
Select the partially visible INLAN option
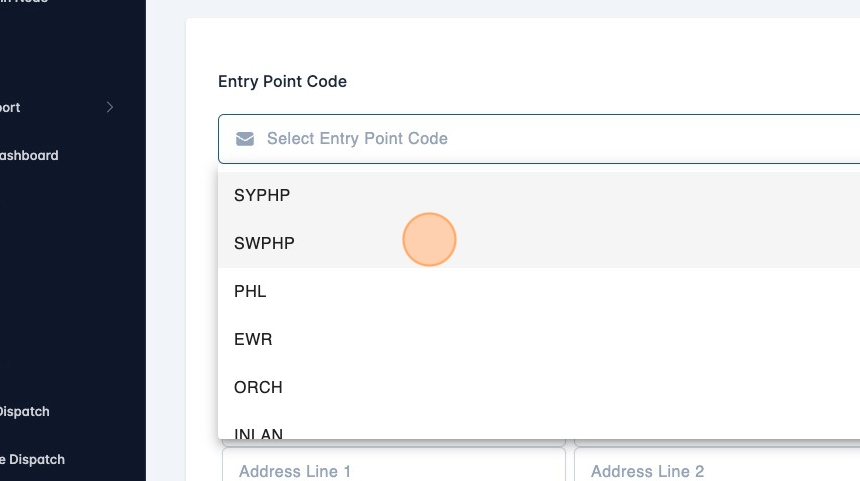tap(258, 433)
